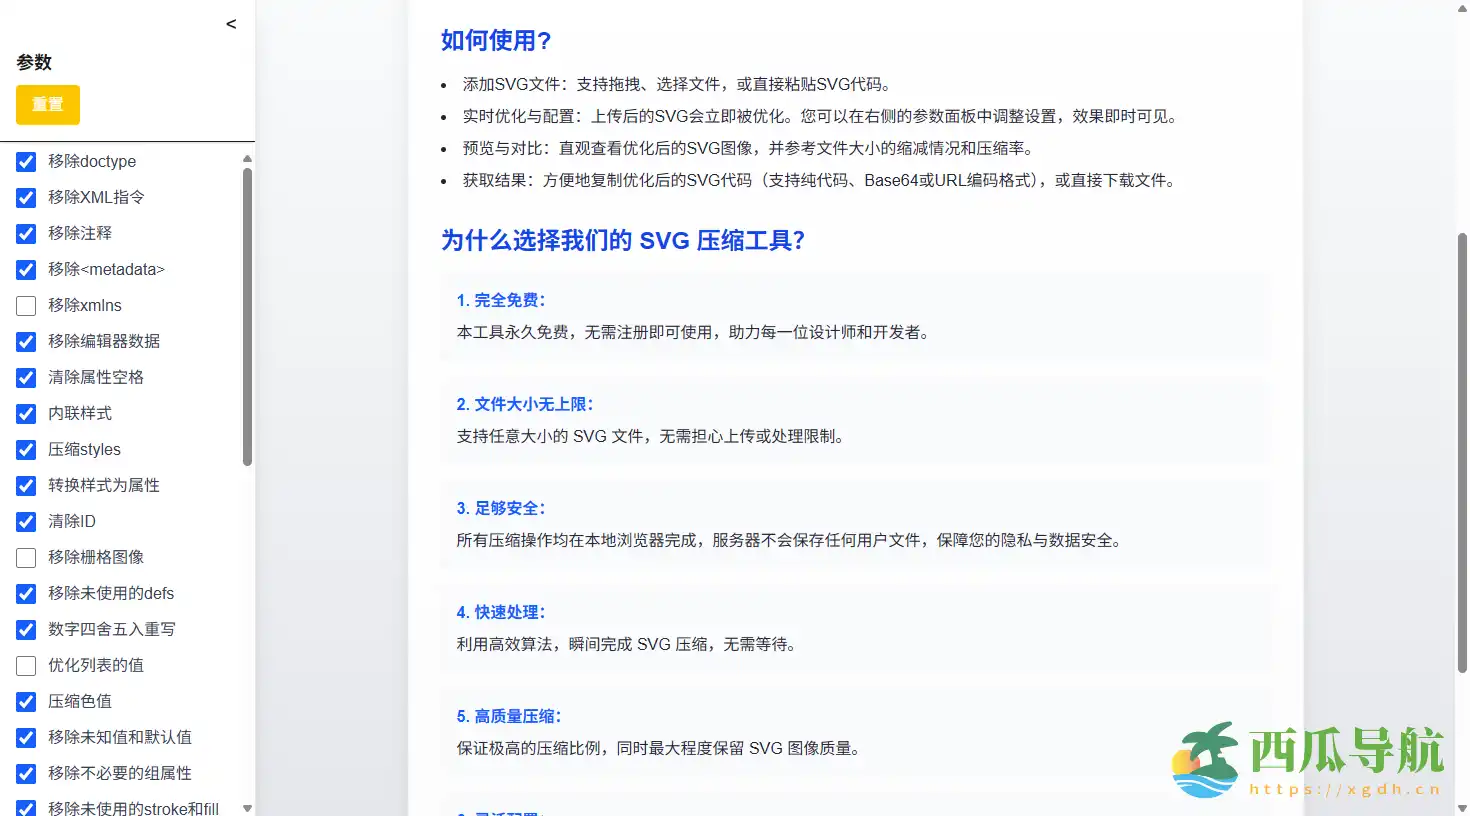Enable the 移除xmlns checkbox

coord(26,306)
